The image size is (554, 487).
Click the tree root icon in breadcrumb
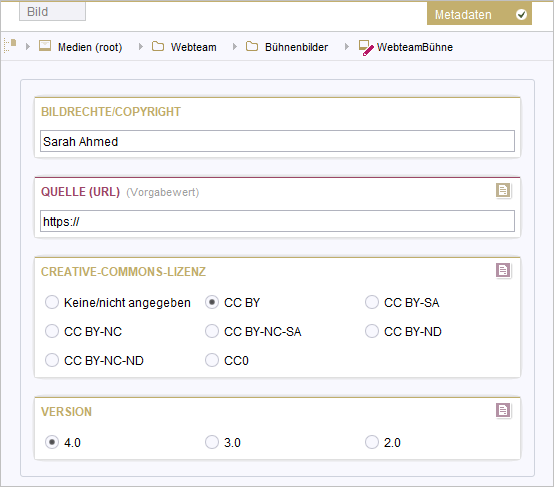(10, 46)
